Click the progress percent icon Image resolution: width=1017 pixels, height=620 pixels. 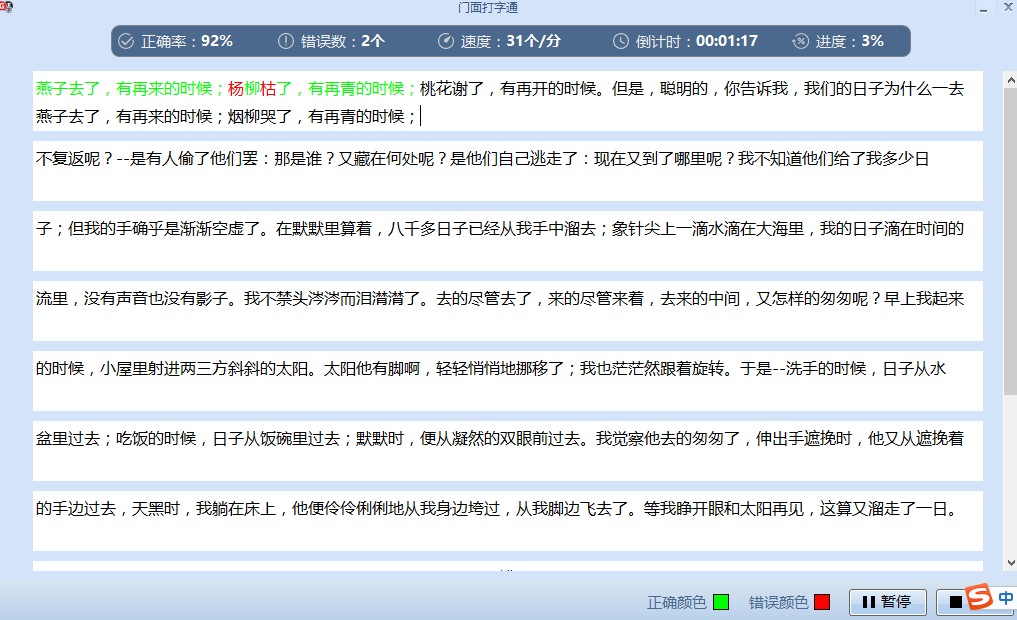click(x=800, y=41)
